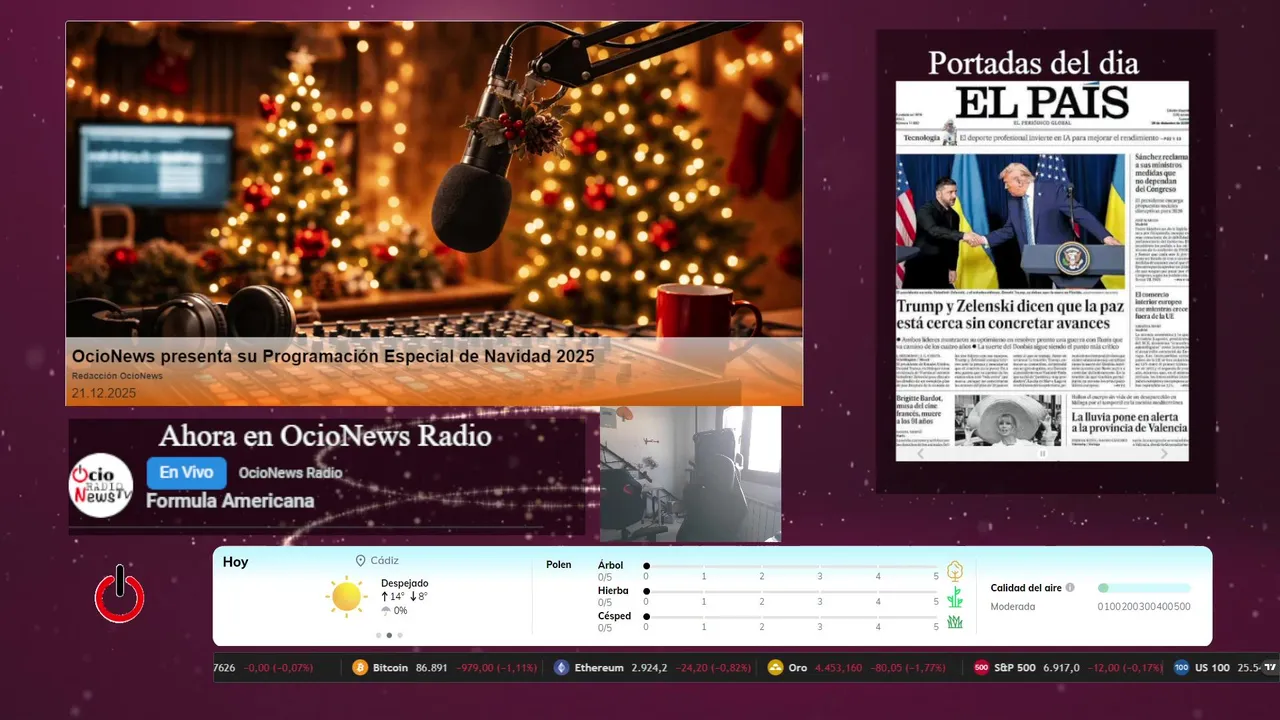Image resolution: width=1280 pixels, height=720 pixels.
Task: Open the OcioNews Radio station link
Action: click(x=290, y=473)
